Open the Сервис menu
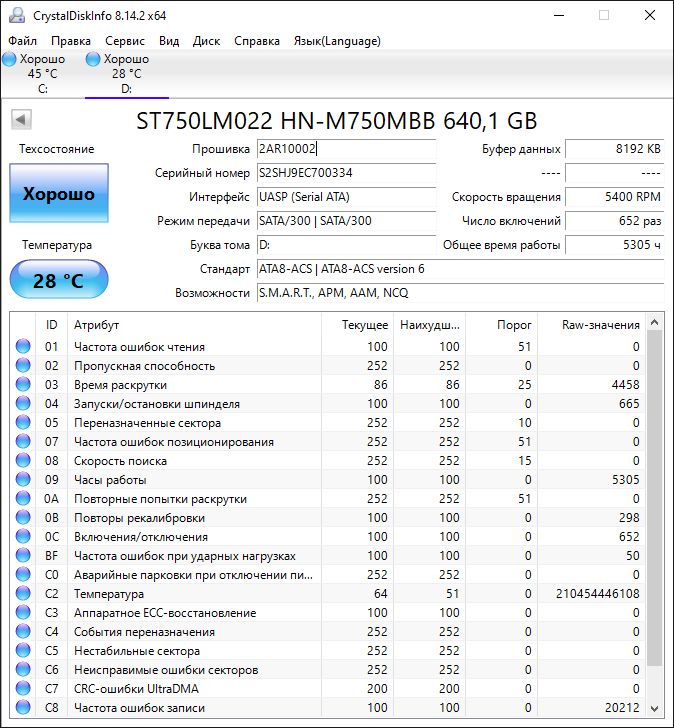Image resolution: width=674 pixels, height=728 pixels. point(125,41)
